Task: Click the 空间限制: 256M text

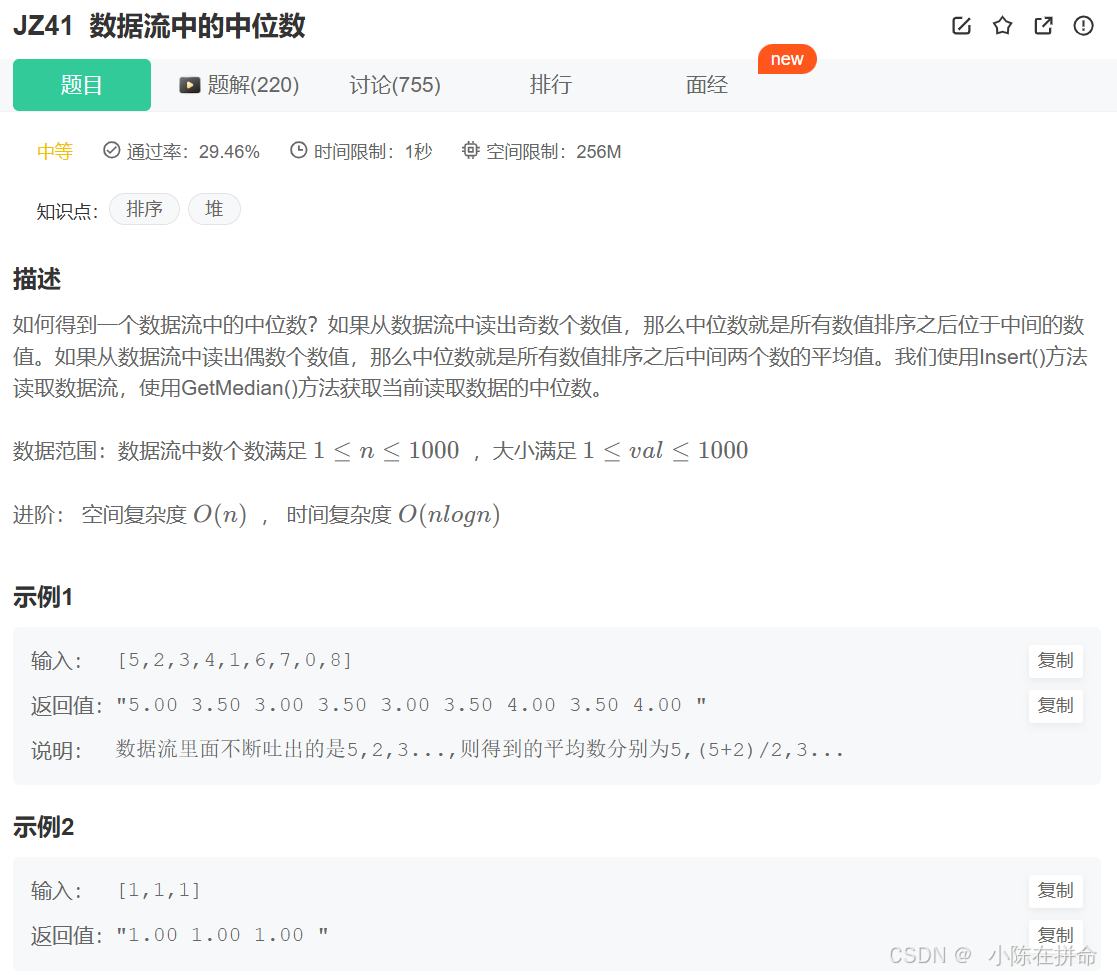Action: point(554,152)
